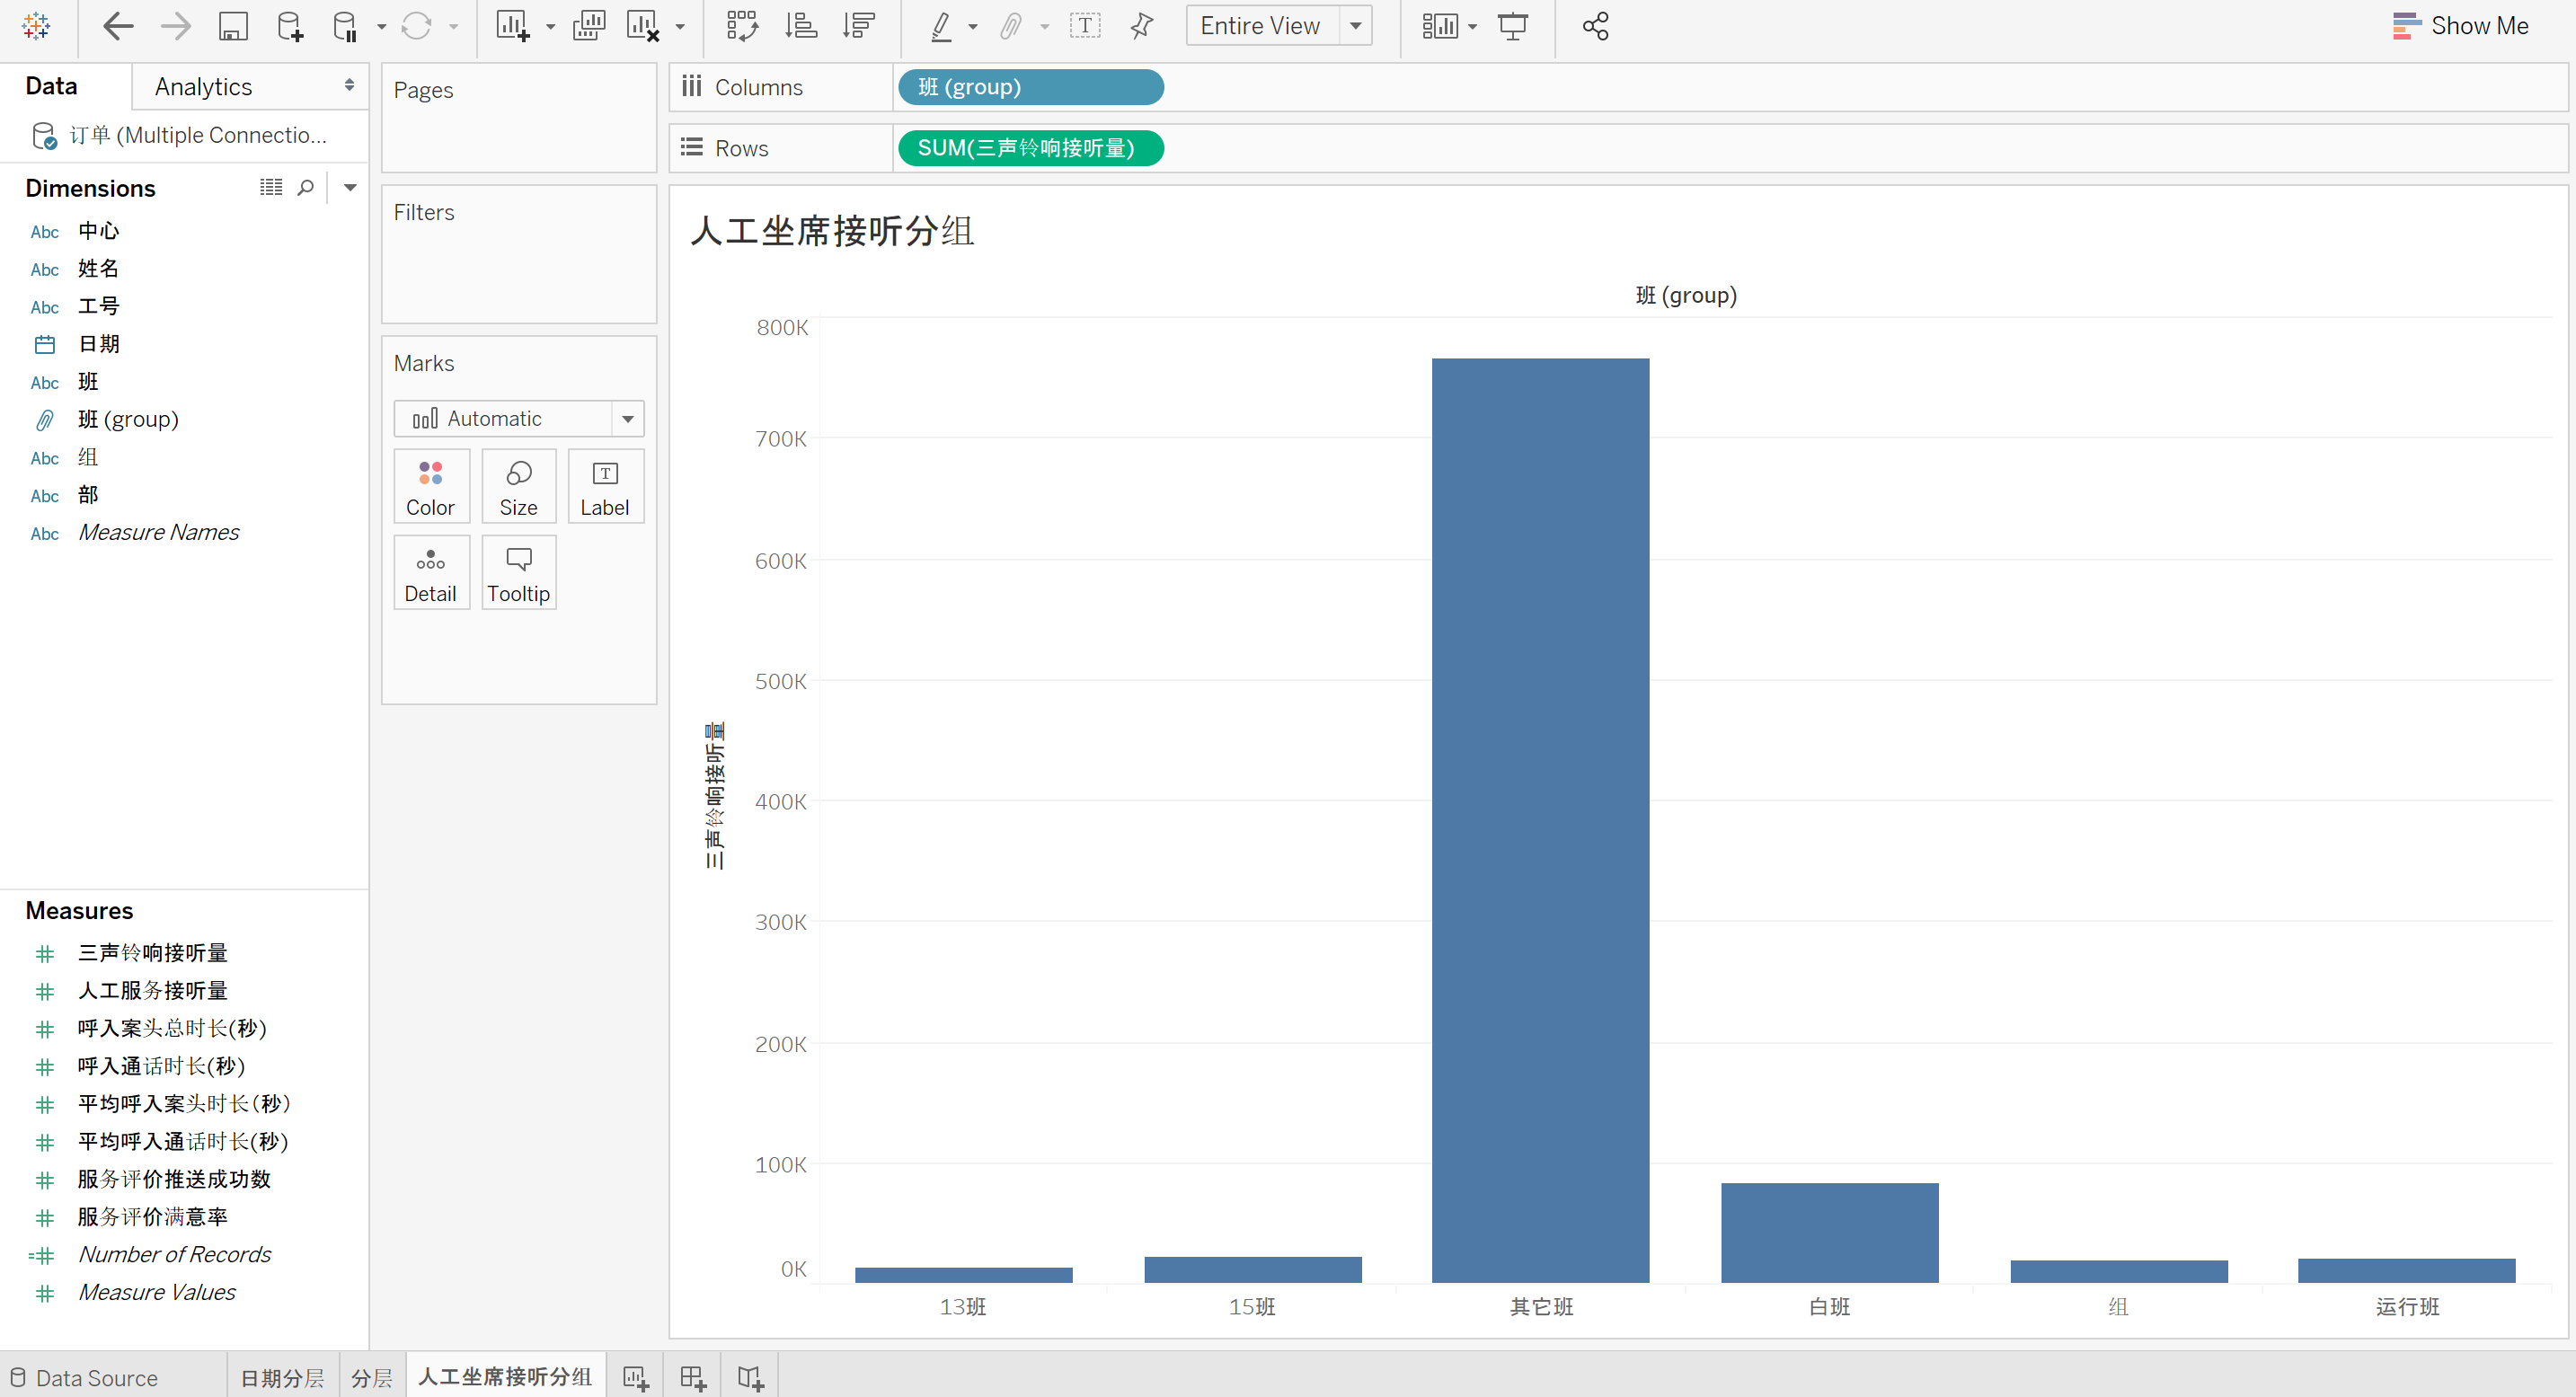Open the Entire View fit dropdown
This screenshot has height=1397, width=2576.
tap(1356, 26)
